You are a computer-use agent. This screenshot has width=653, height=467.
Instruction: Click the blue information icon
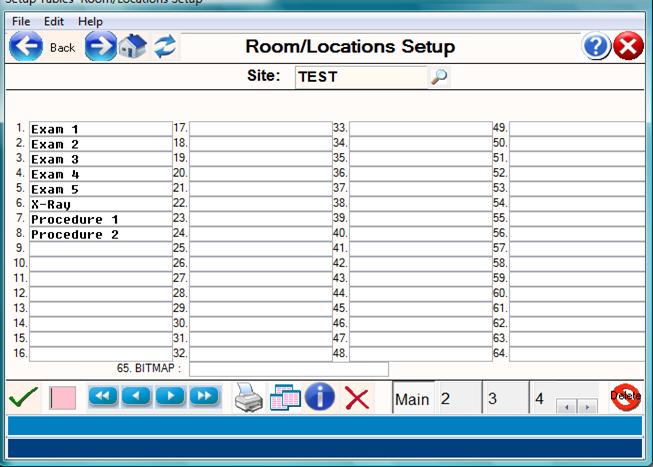point(320,397)
